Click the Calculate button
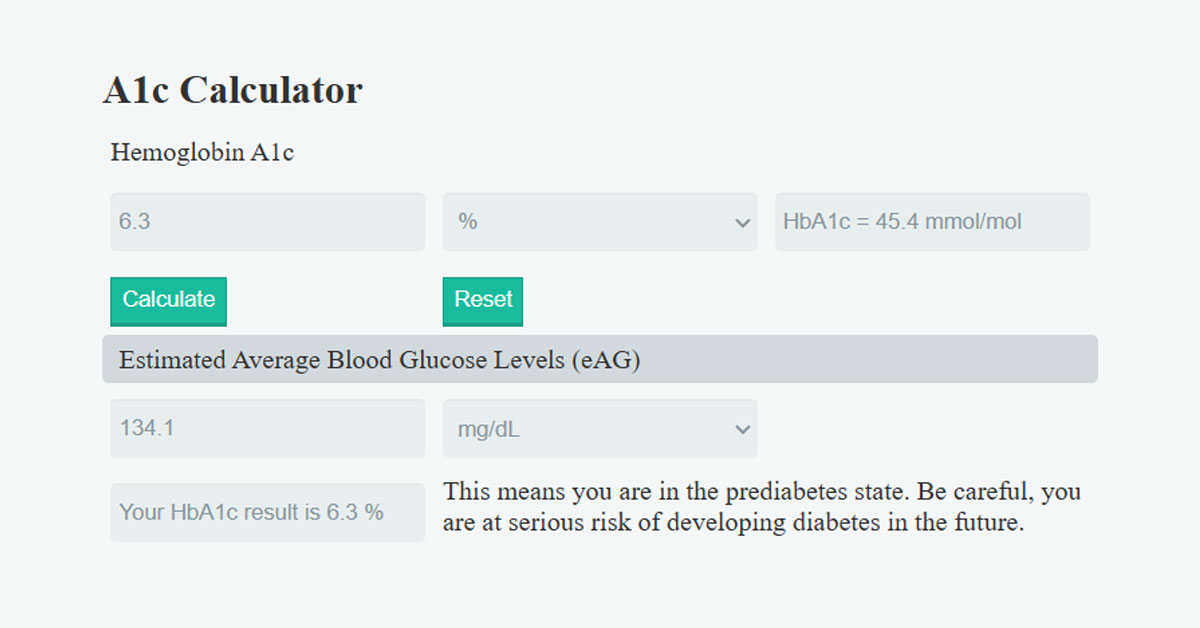Image resolution: width=1200 pixels, height=628 pixels. [168, 300]
